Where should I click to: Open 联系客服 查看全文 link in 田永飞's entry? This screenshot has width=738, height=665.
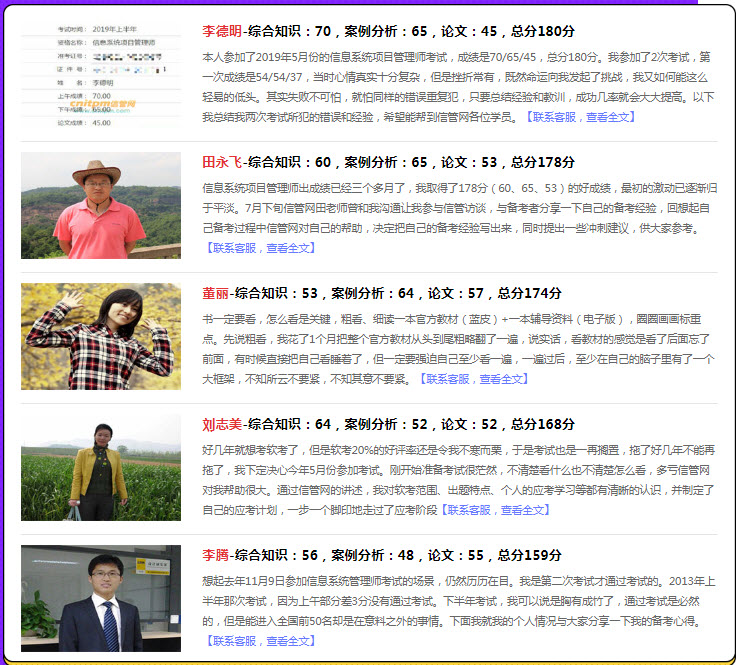[260, 248]
